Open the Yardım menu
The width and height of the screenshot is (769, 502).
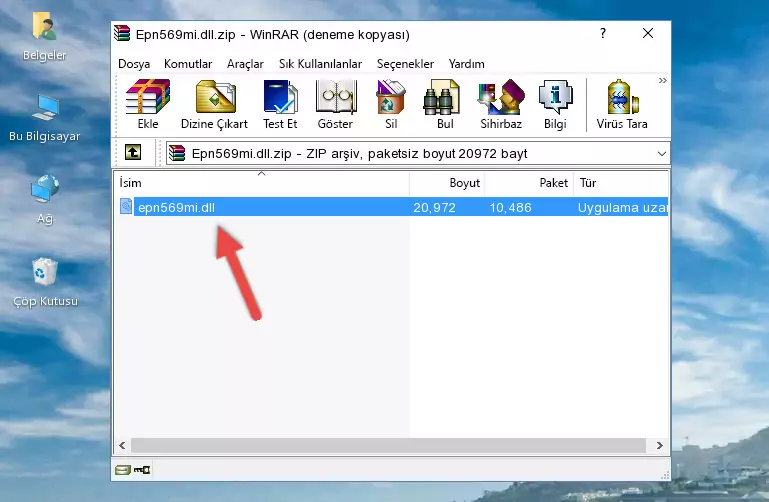click(466, 64)
